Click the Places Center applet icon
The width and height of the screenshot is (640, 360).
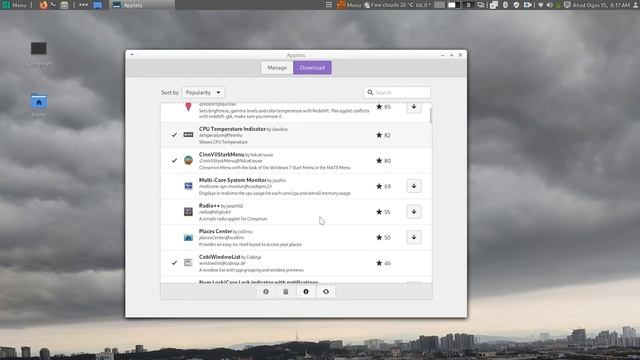(x=188, y=237)
